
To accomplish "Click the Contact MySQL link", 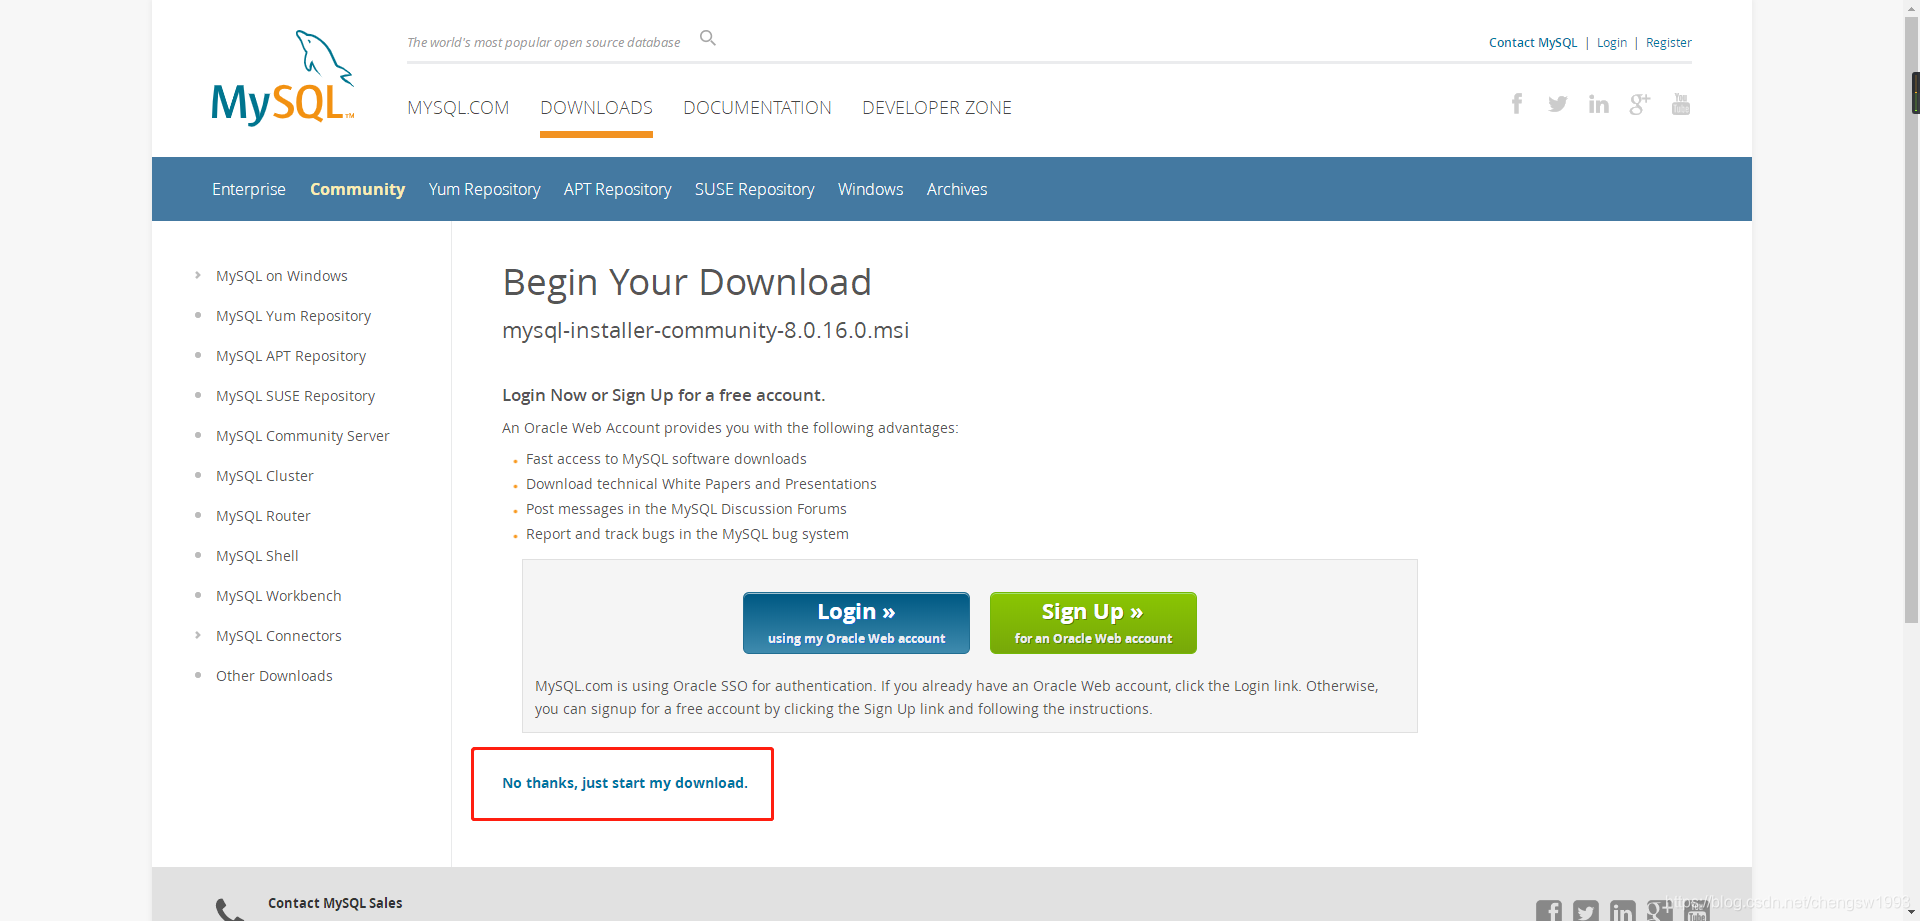I will tap(1533, 43).
